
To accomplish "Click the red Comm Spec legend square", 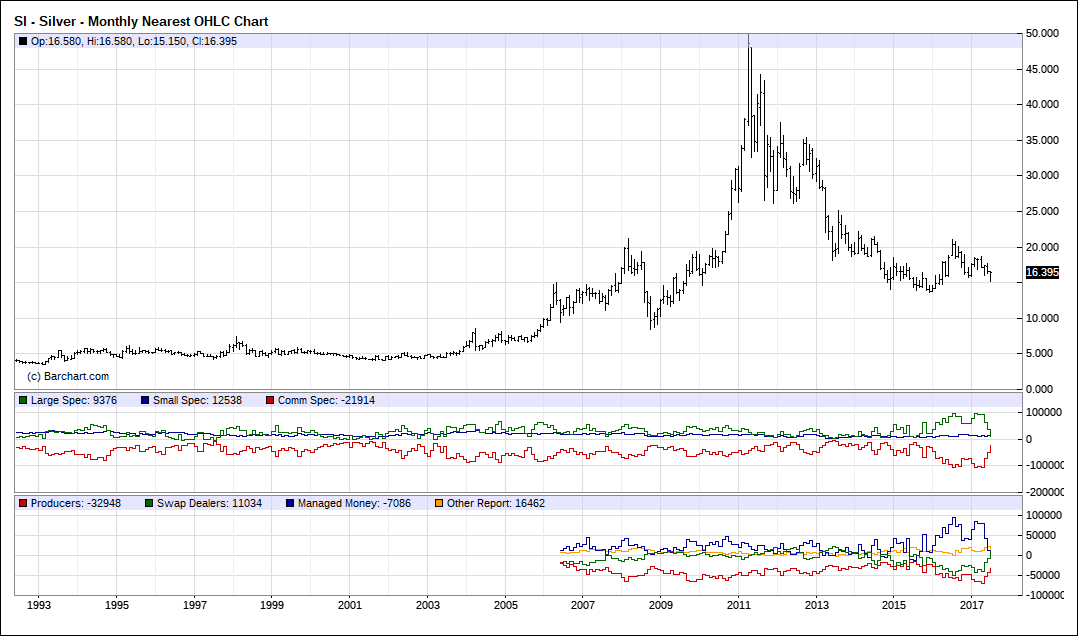I will coord(270,400).
